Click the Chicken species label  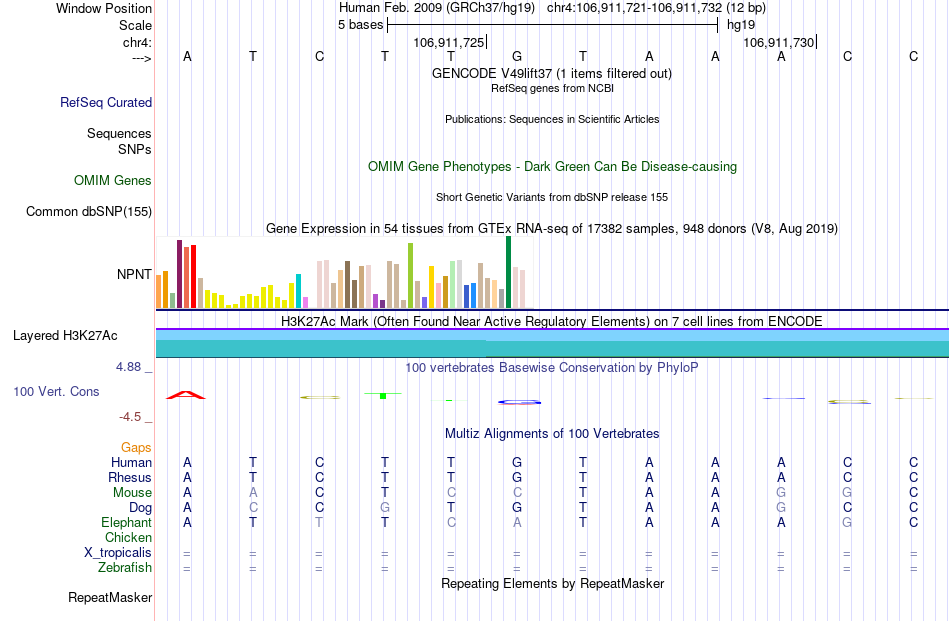[128, 537]
